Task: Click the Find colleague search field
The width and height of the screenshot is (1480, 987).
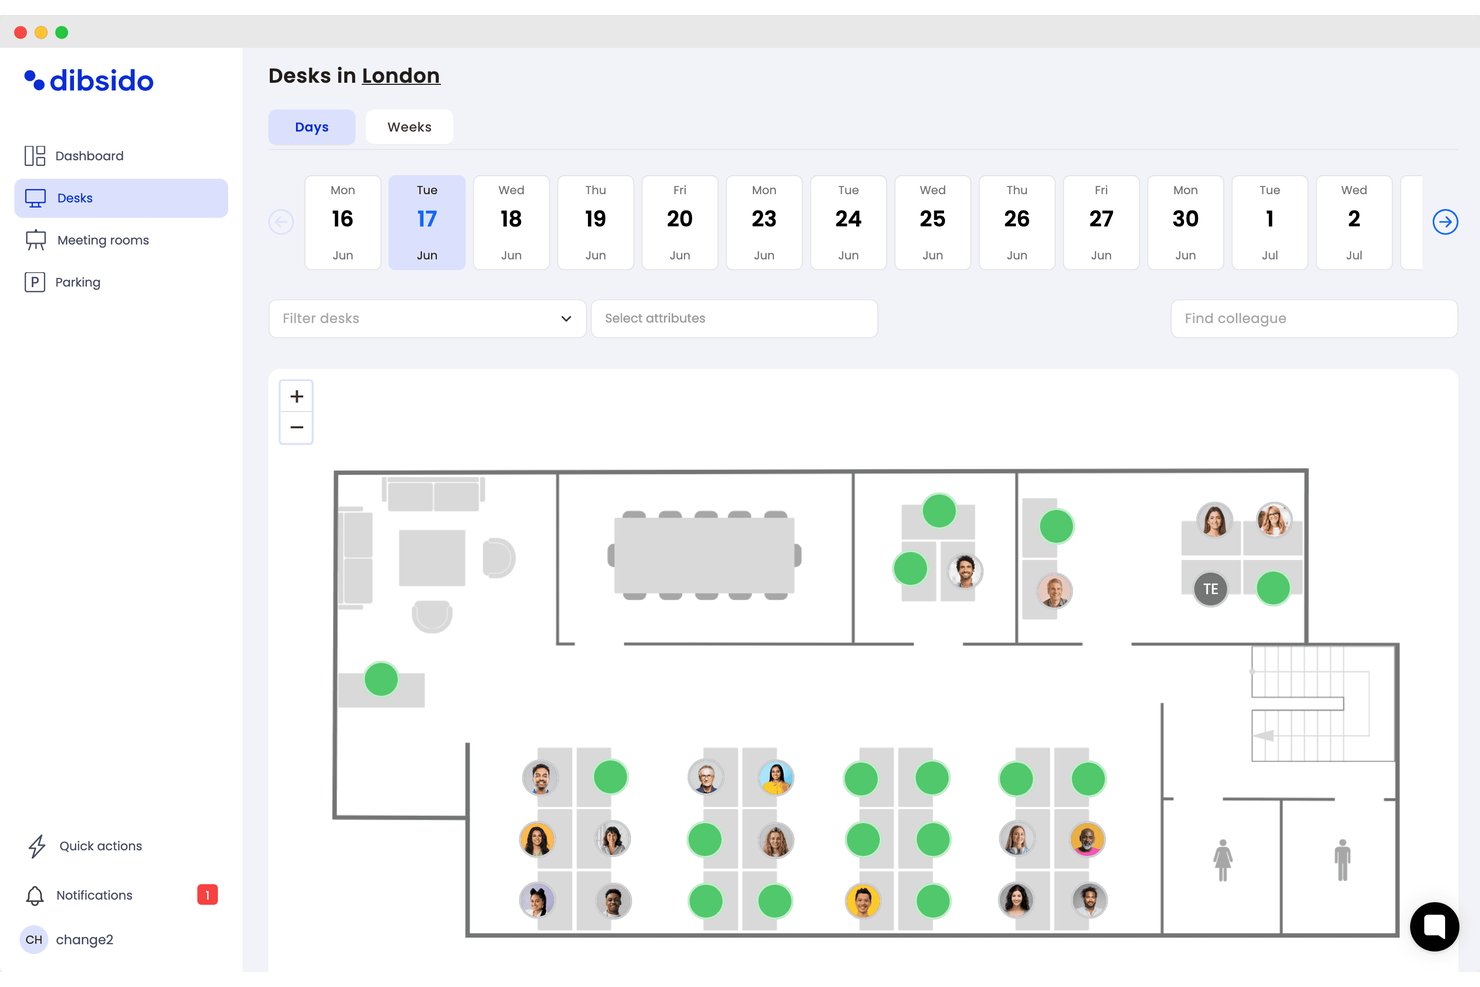Action: tap(1314, 318)
